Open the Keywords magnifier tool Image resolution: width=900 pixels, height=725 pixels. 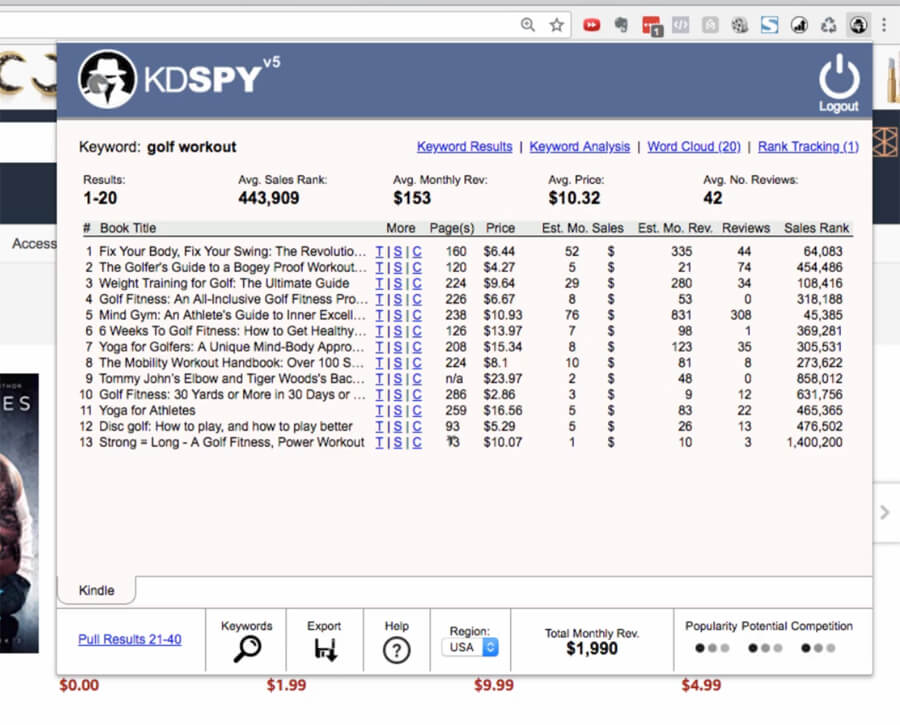pyautogui.click(x=247, y=649)
